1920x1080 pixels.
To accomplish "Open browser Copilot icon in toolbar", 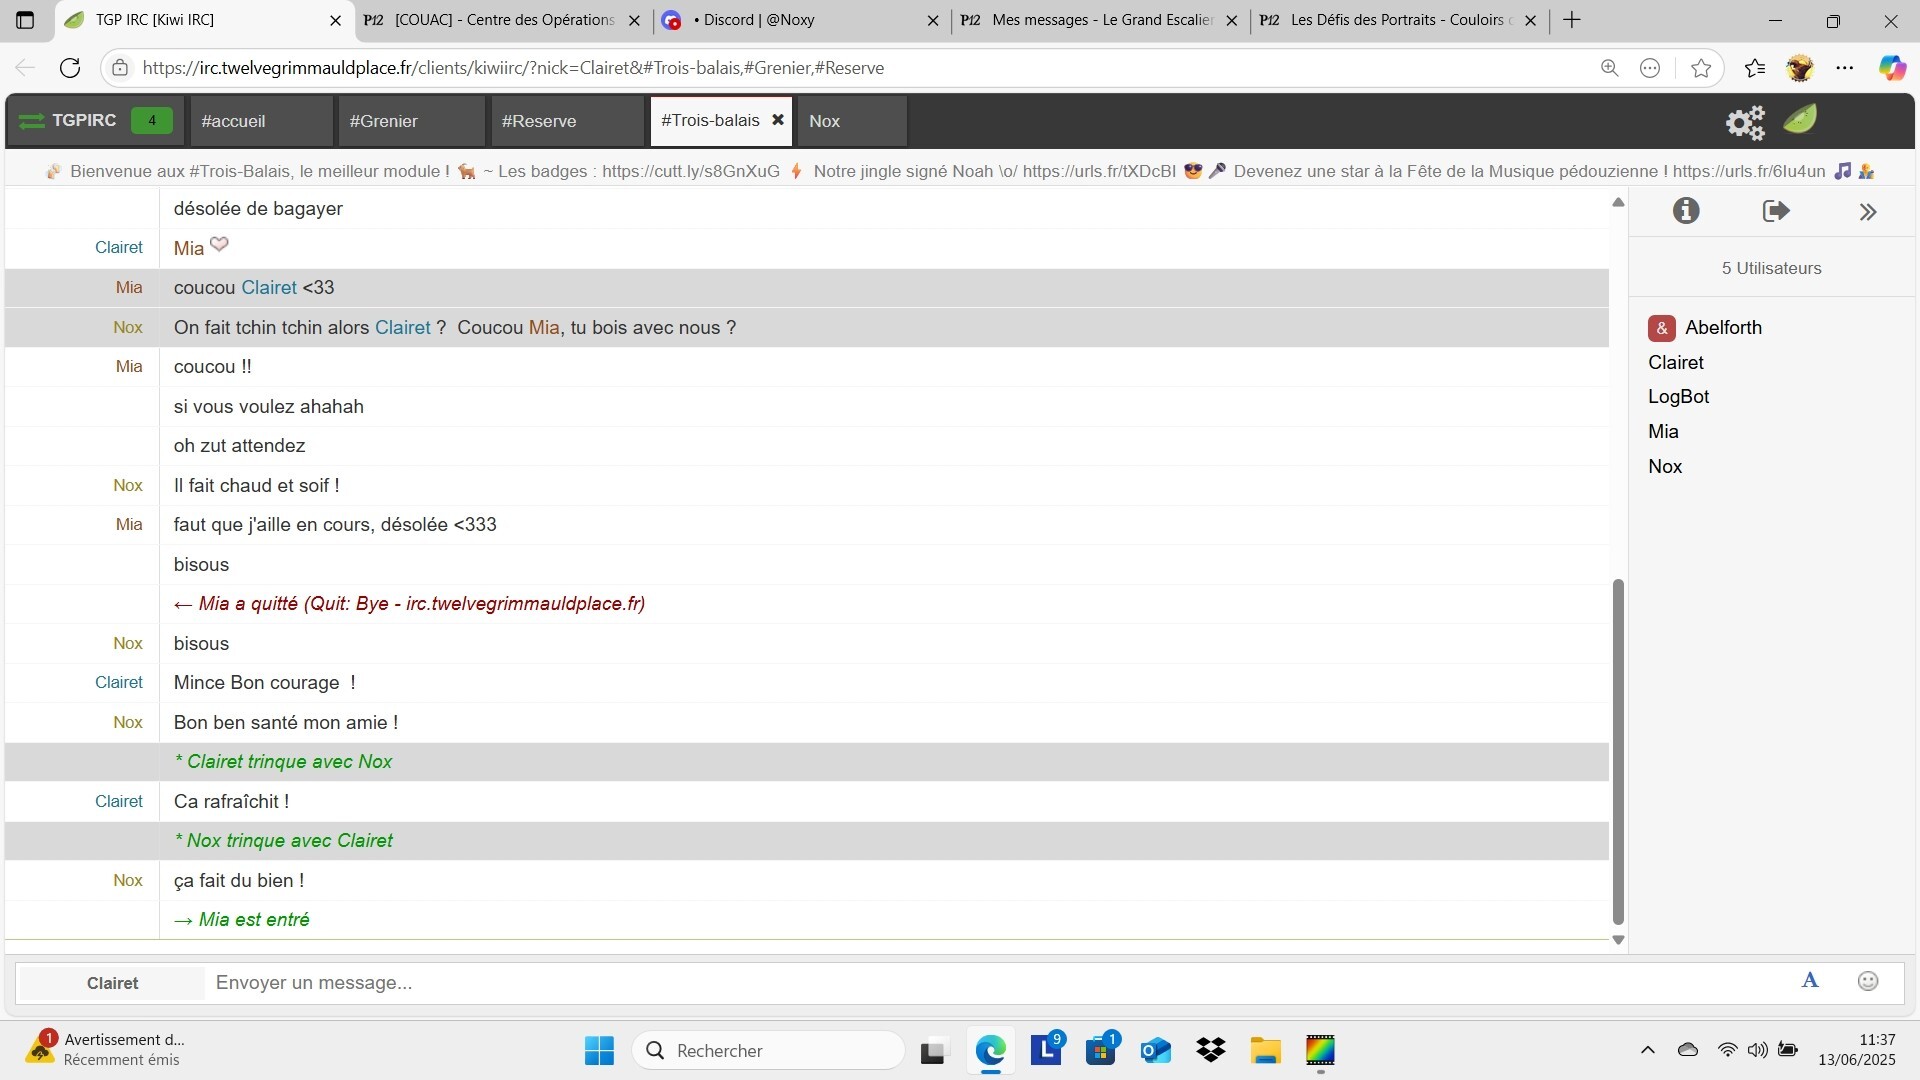I will 1891,68.
